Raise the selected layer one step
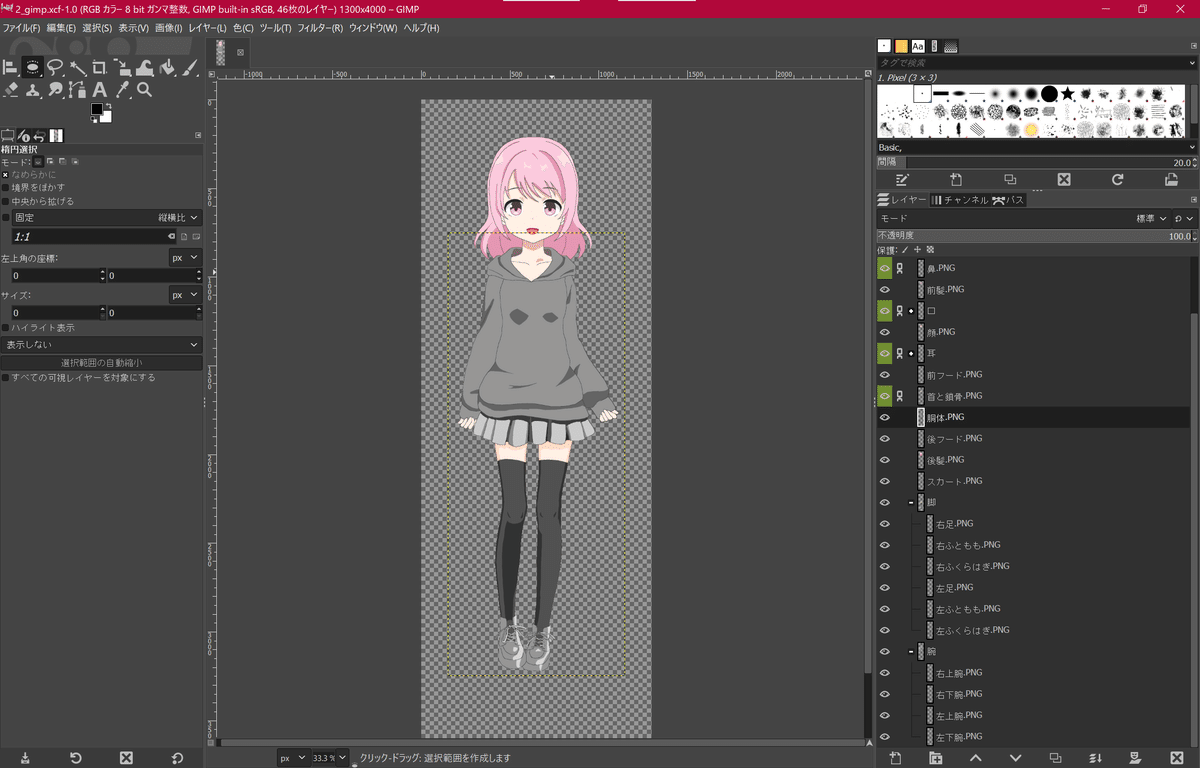Viewport: 1200px width, 768px height. (975, 758)
